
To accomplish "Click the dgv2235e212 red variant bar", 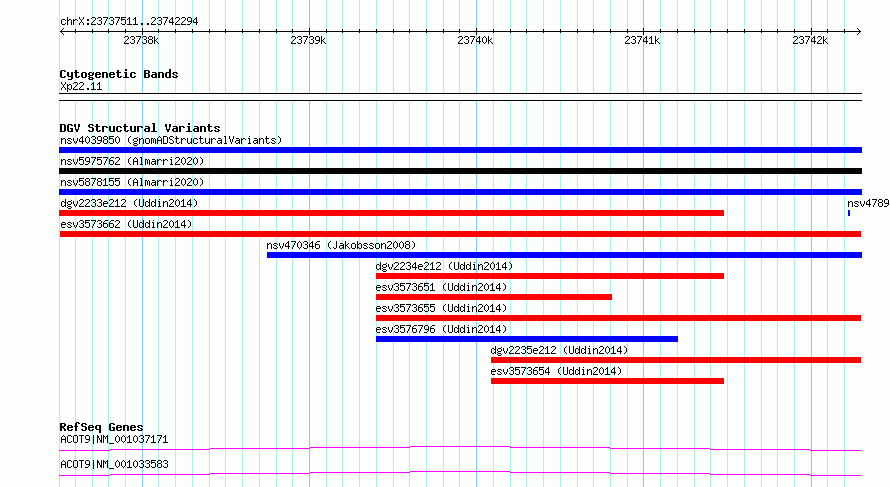I will click(x=676, y=360).
